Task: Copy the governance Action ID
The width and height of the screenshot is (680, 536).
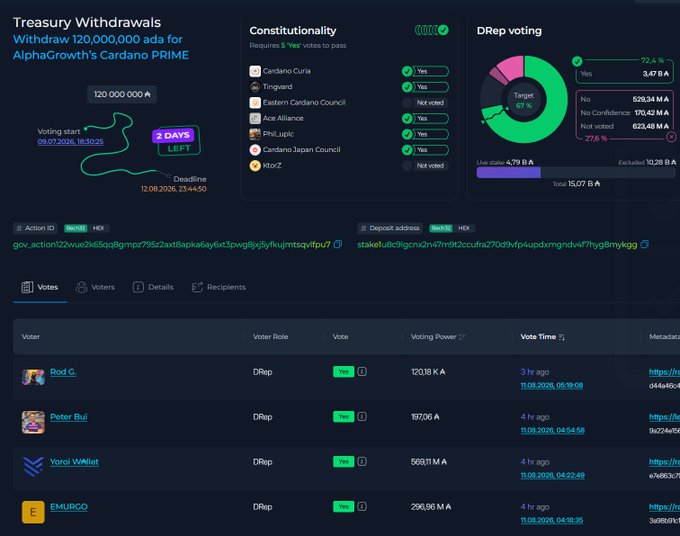Action: pyautogui.click(x=337, y=245)
